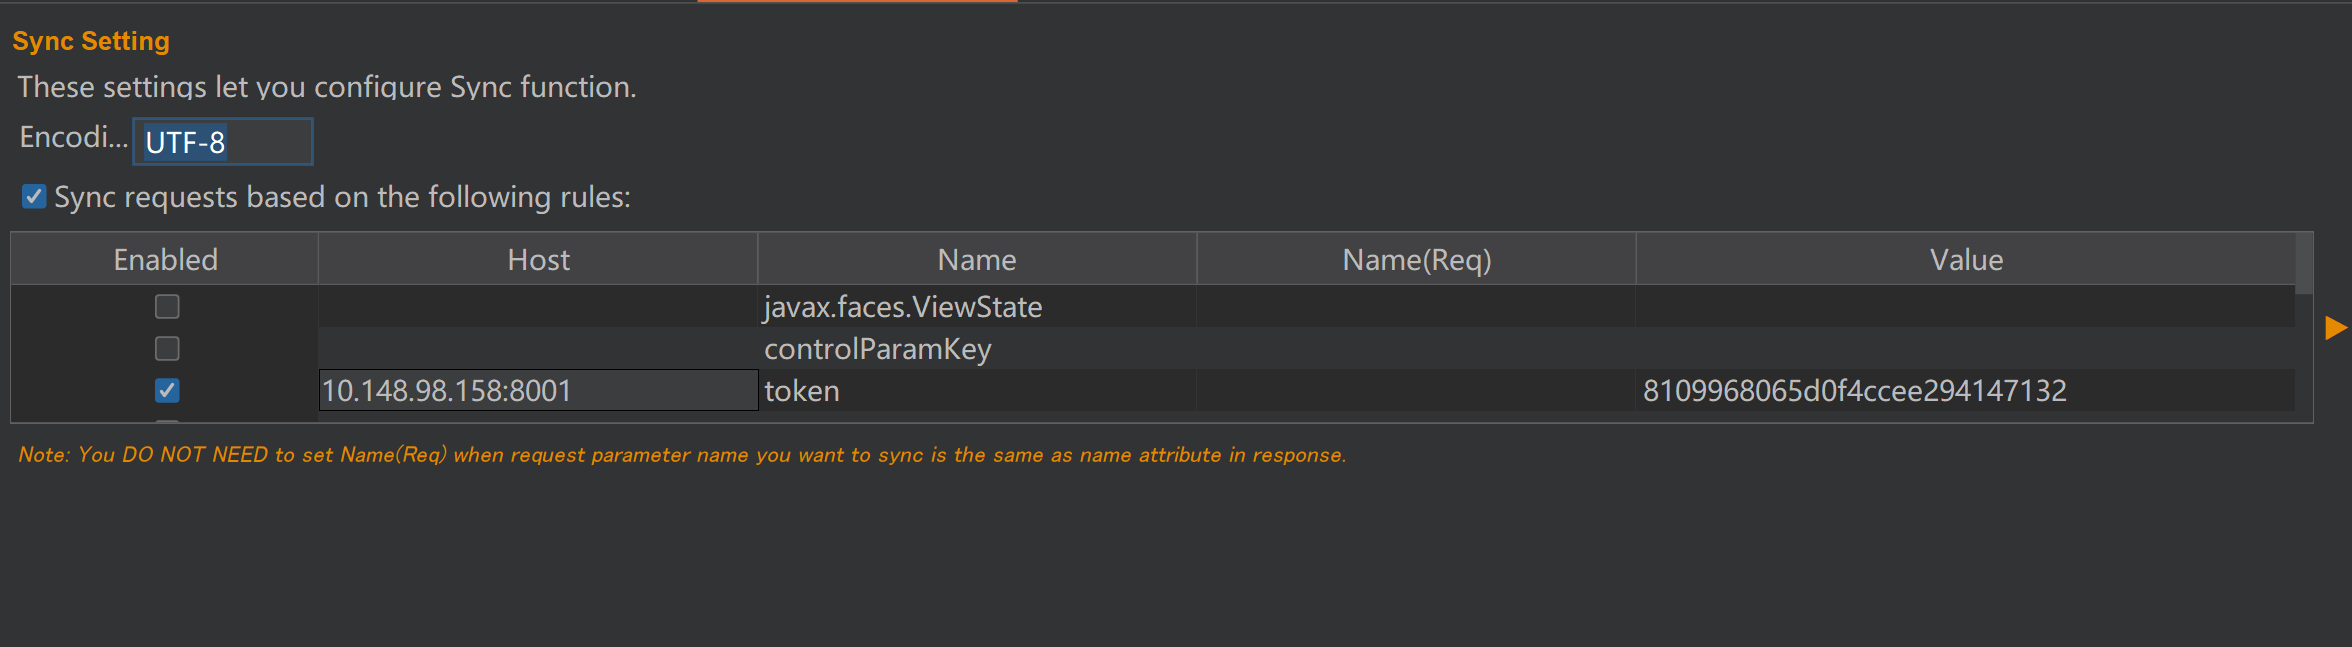The width and height of the screenshot is (2352, 647).
Task: Select the token name cell
Action: pos(977,391)
